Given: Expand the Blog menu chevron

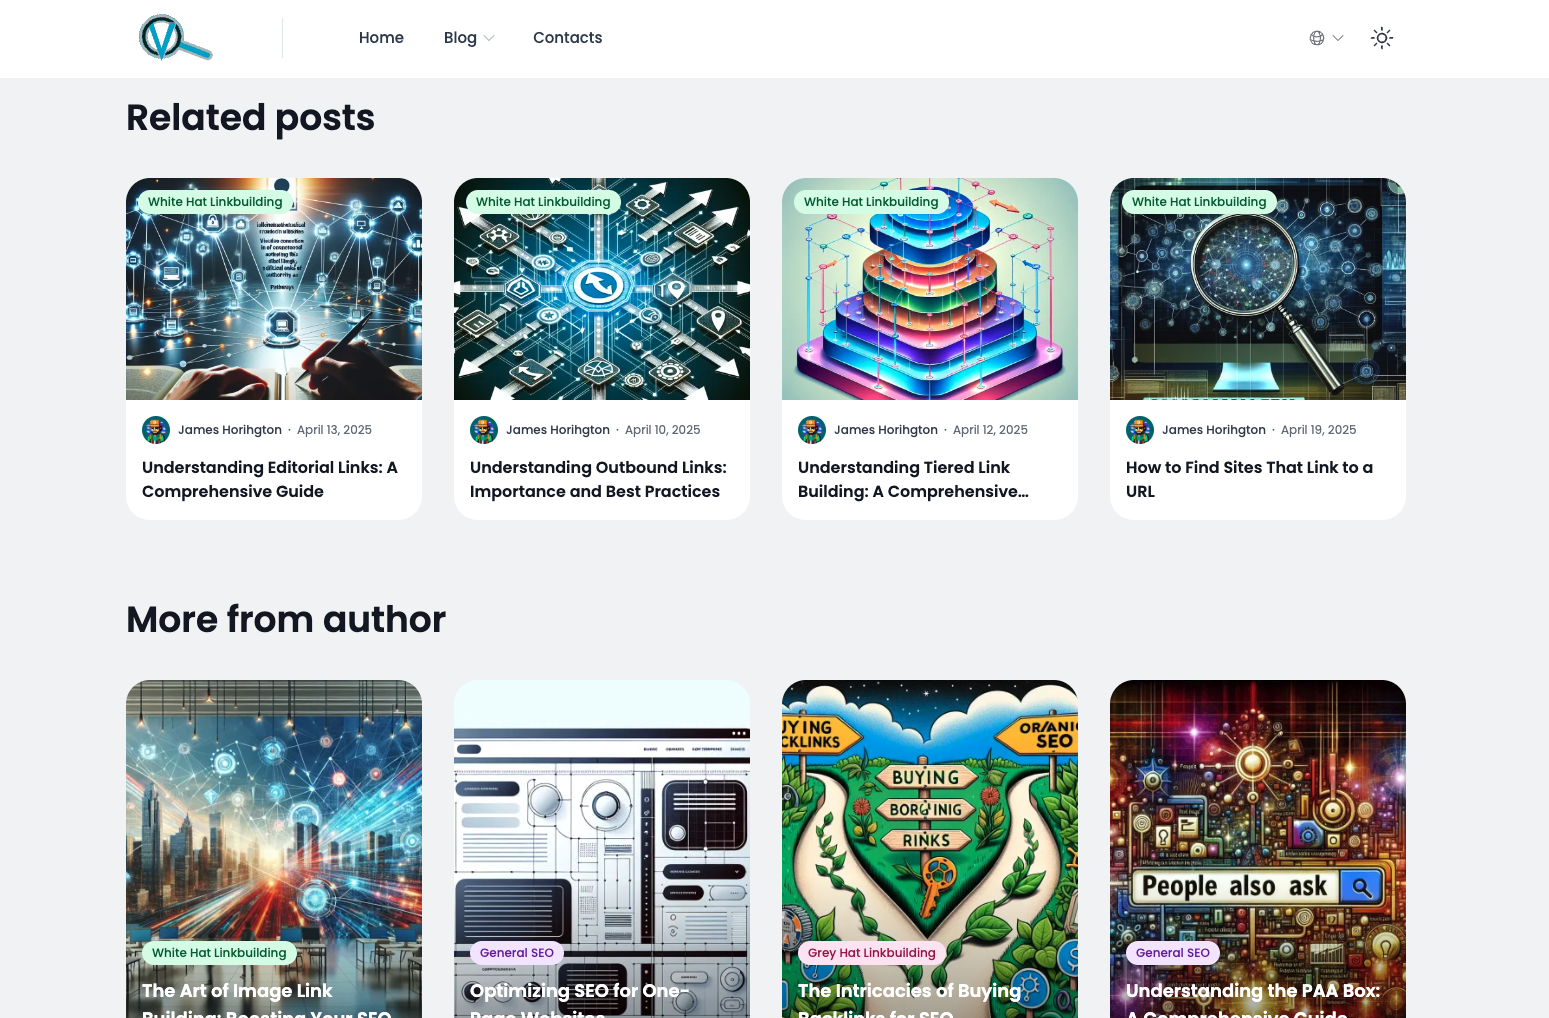Looking at the screenshot, I should [x=489, y=38].
